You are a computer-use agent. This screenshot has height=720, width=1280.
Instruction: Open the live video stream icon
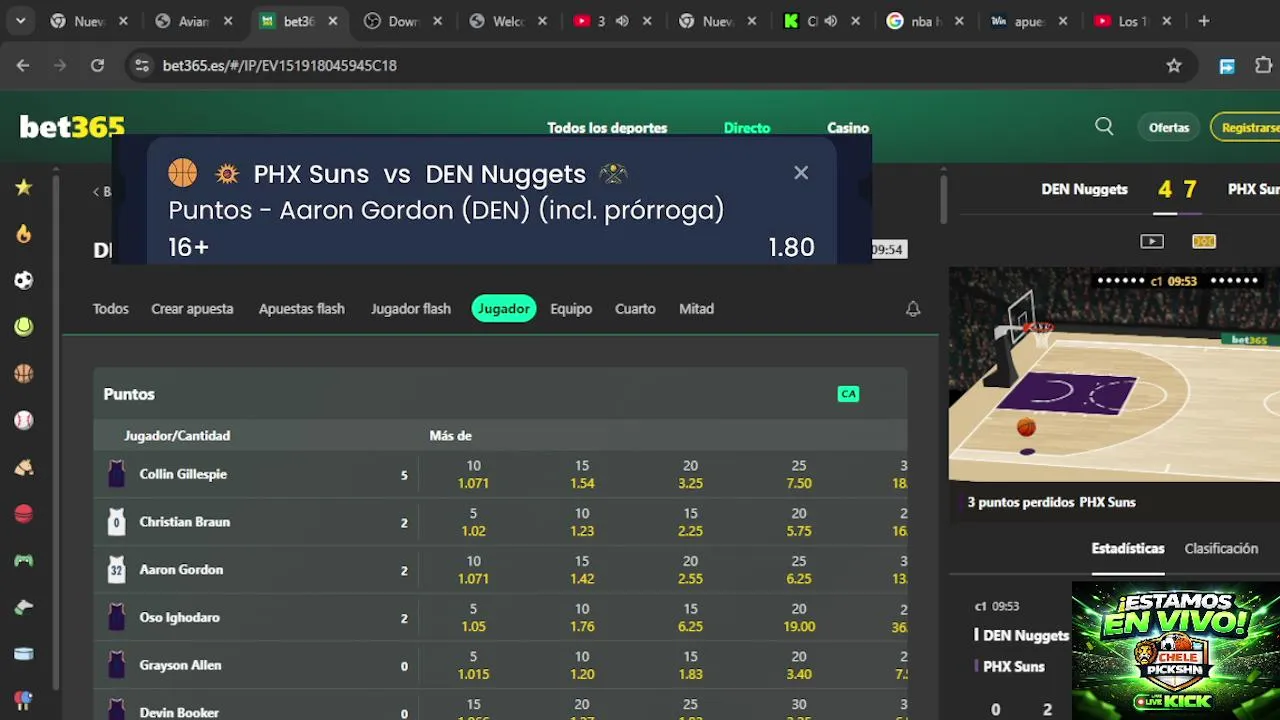tap(1152, 241)
